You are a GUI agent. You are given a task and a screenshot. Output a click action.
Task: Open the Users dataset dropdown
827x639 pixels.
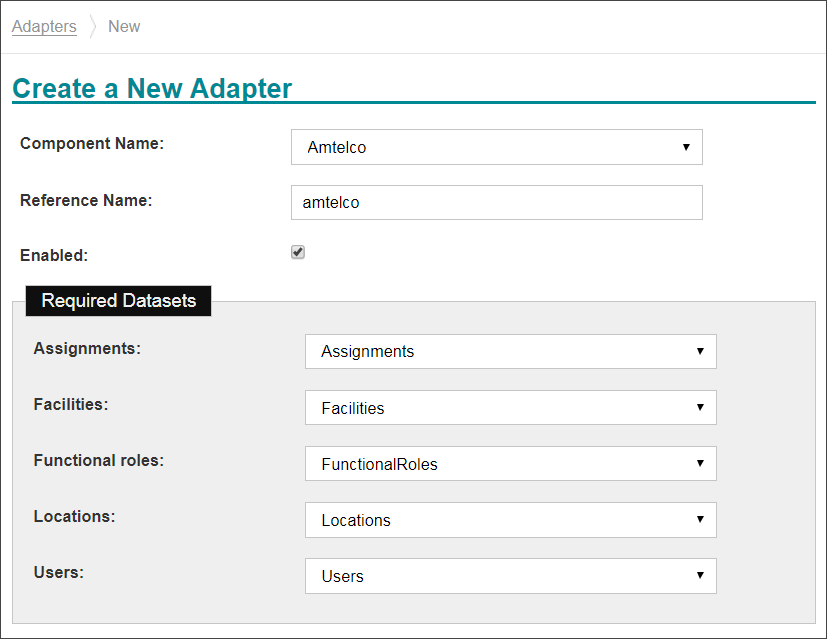(x=510, y=576)
